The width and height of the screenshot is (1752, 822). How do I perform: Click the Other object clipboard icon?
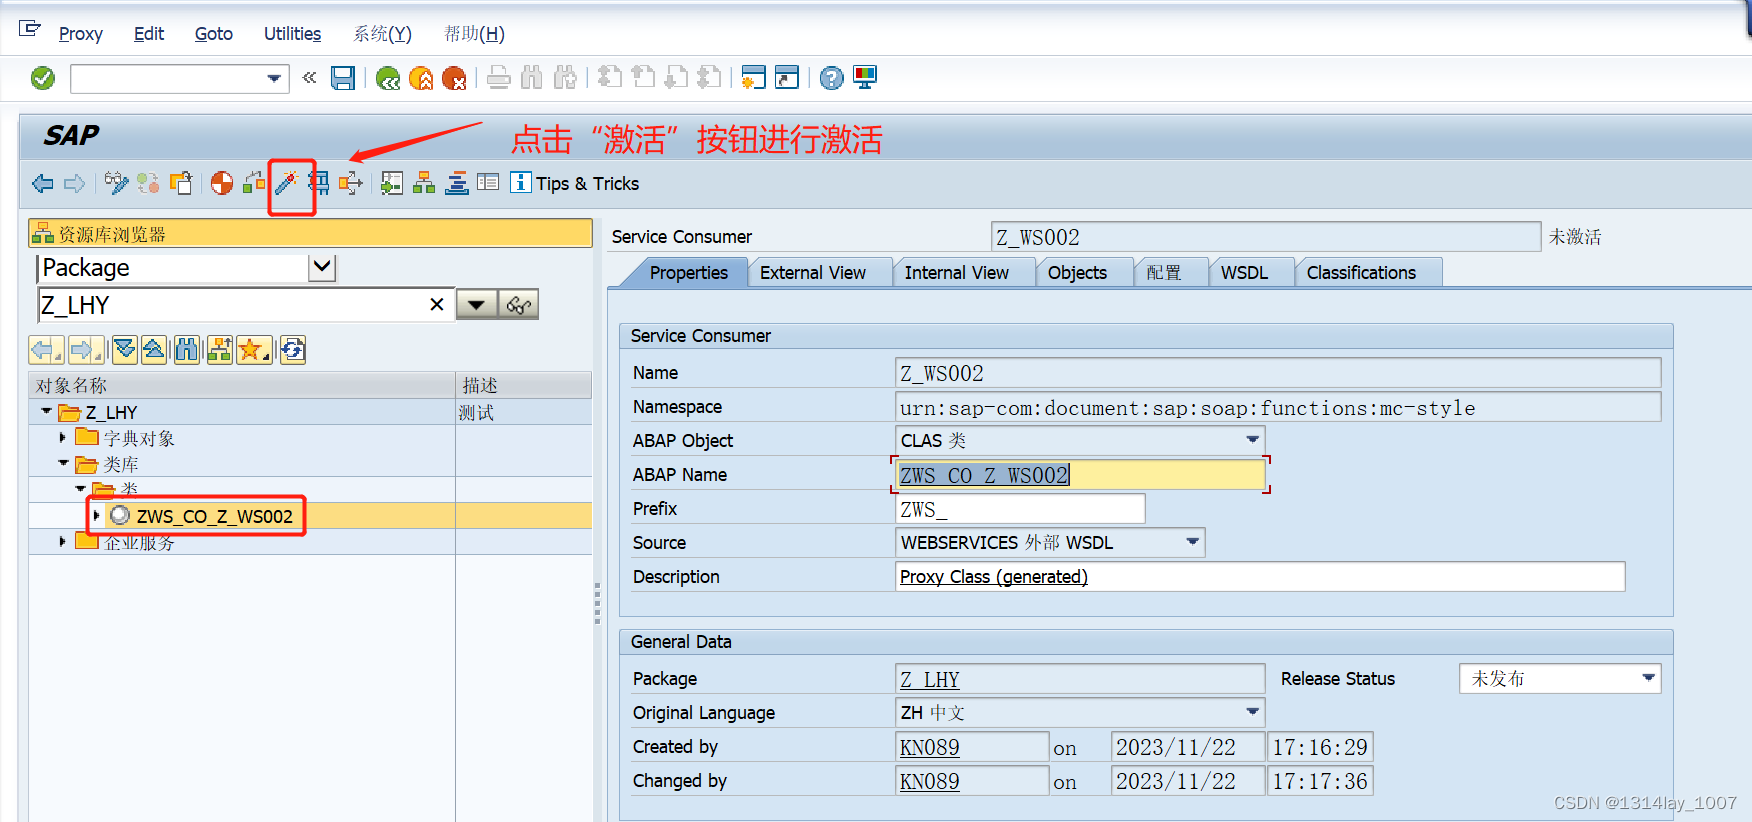click(x=181, y=183)
